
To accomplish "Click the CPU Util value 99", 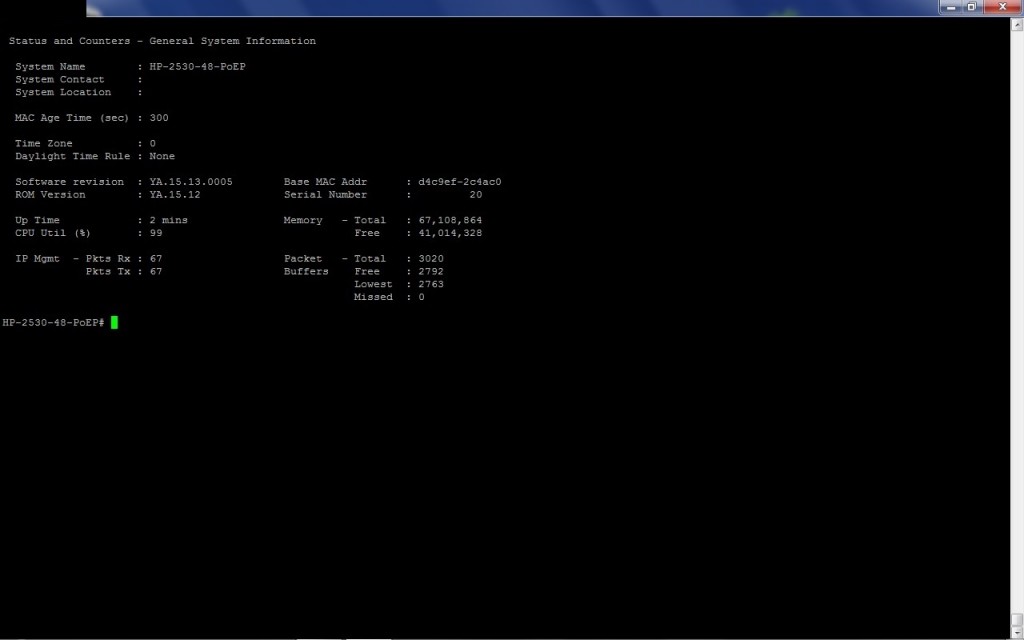I will click(155, 233).
